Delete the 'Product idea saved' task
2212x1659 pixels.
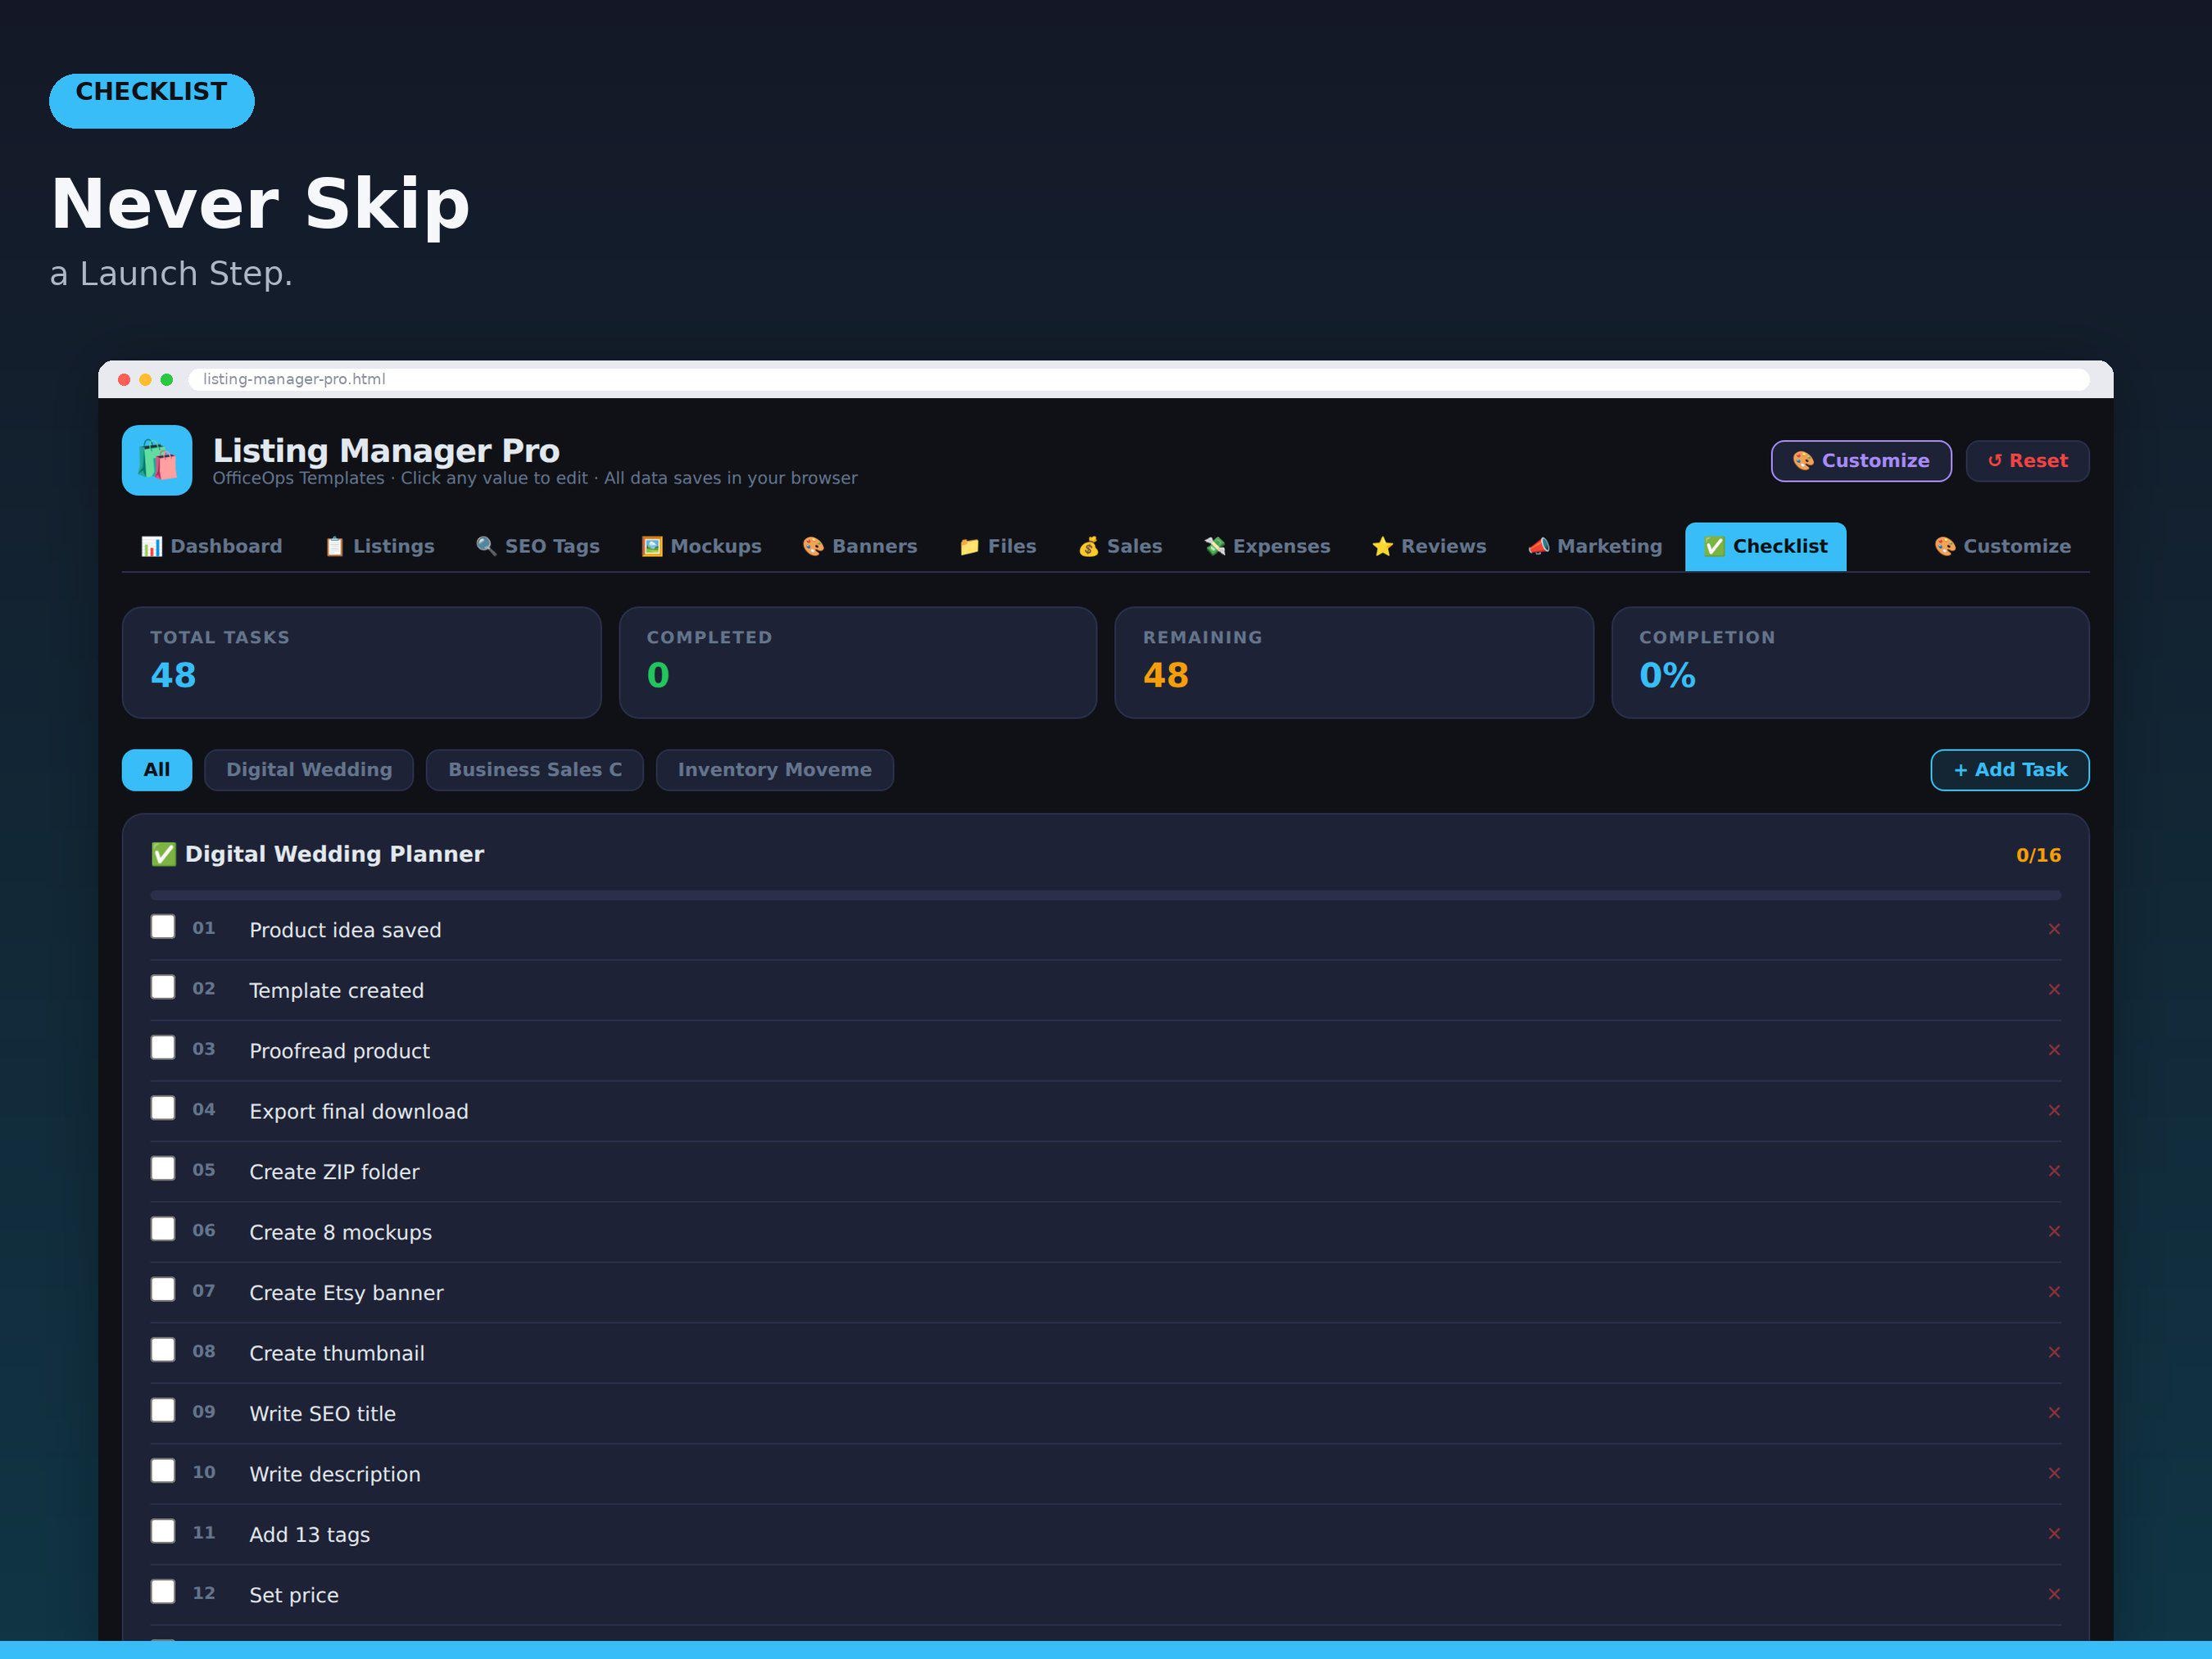pyautogui.click(x=2054, y=929)
